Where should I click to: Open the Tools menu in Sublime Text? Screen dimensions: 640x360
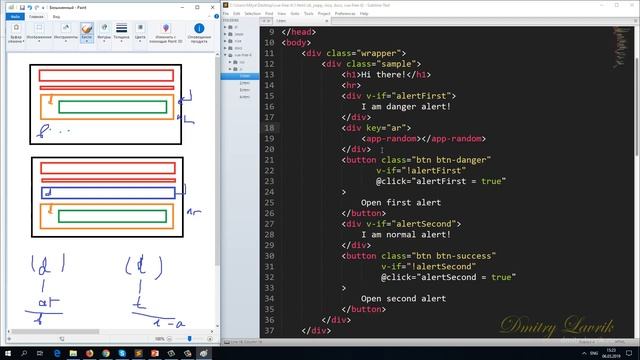point(309,13)
